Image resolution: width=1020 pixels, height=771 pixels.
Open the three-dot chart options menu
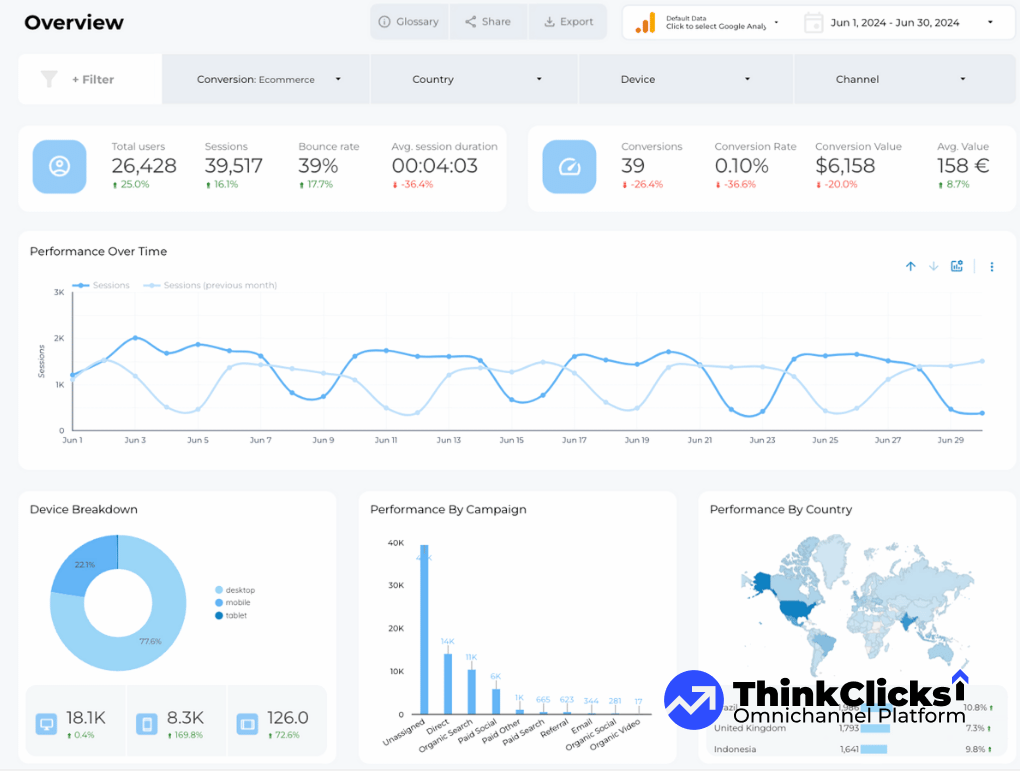[x=991, y=266]
